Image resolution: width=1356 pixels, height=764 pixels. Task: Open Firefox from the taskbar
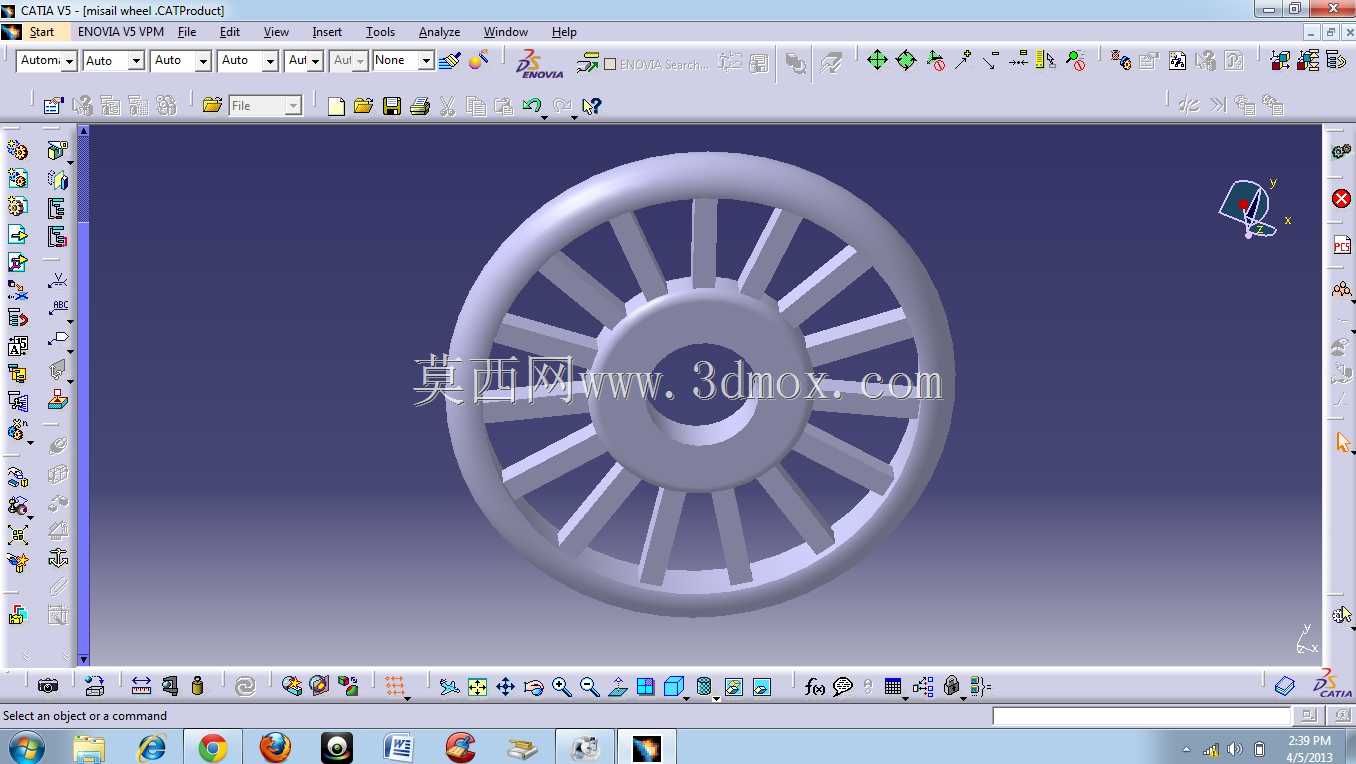coord(275,747)
